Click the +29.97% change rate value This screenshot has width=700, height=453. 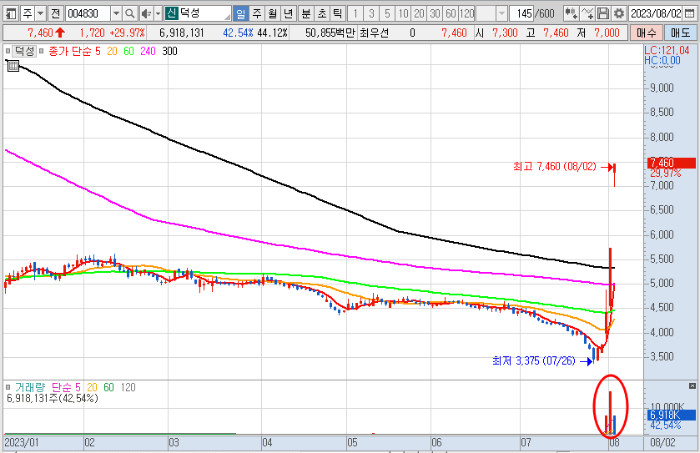(127, 33)
